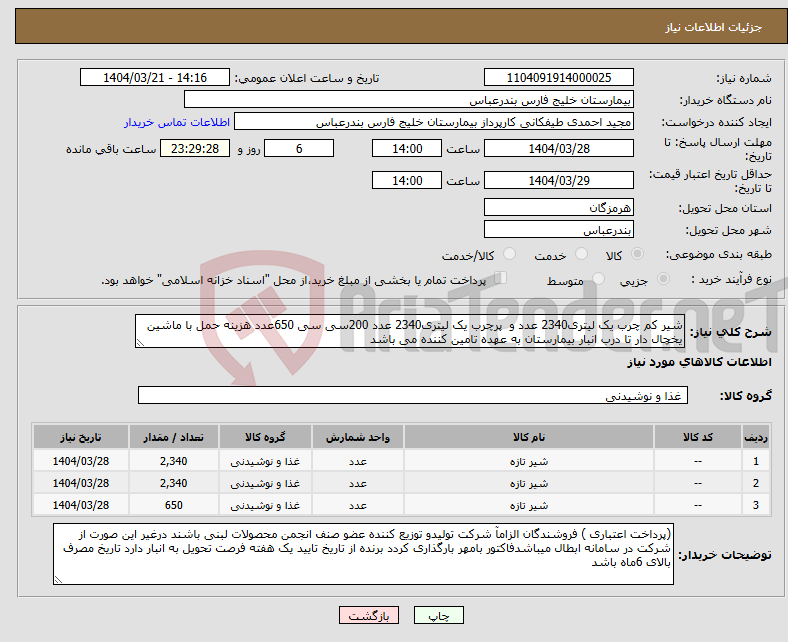Screen dimensions: 788x642
Task: Click the گروه کالا field غذا و نوشیدنی
Action: click(x=413, y=396)
